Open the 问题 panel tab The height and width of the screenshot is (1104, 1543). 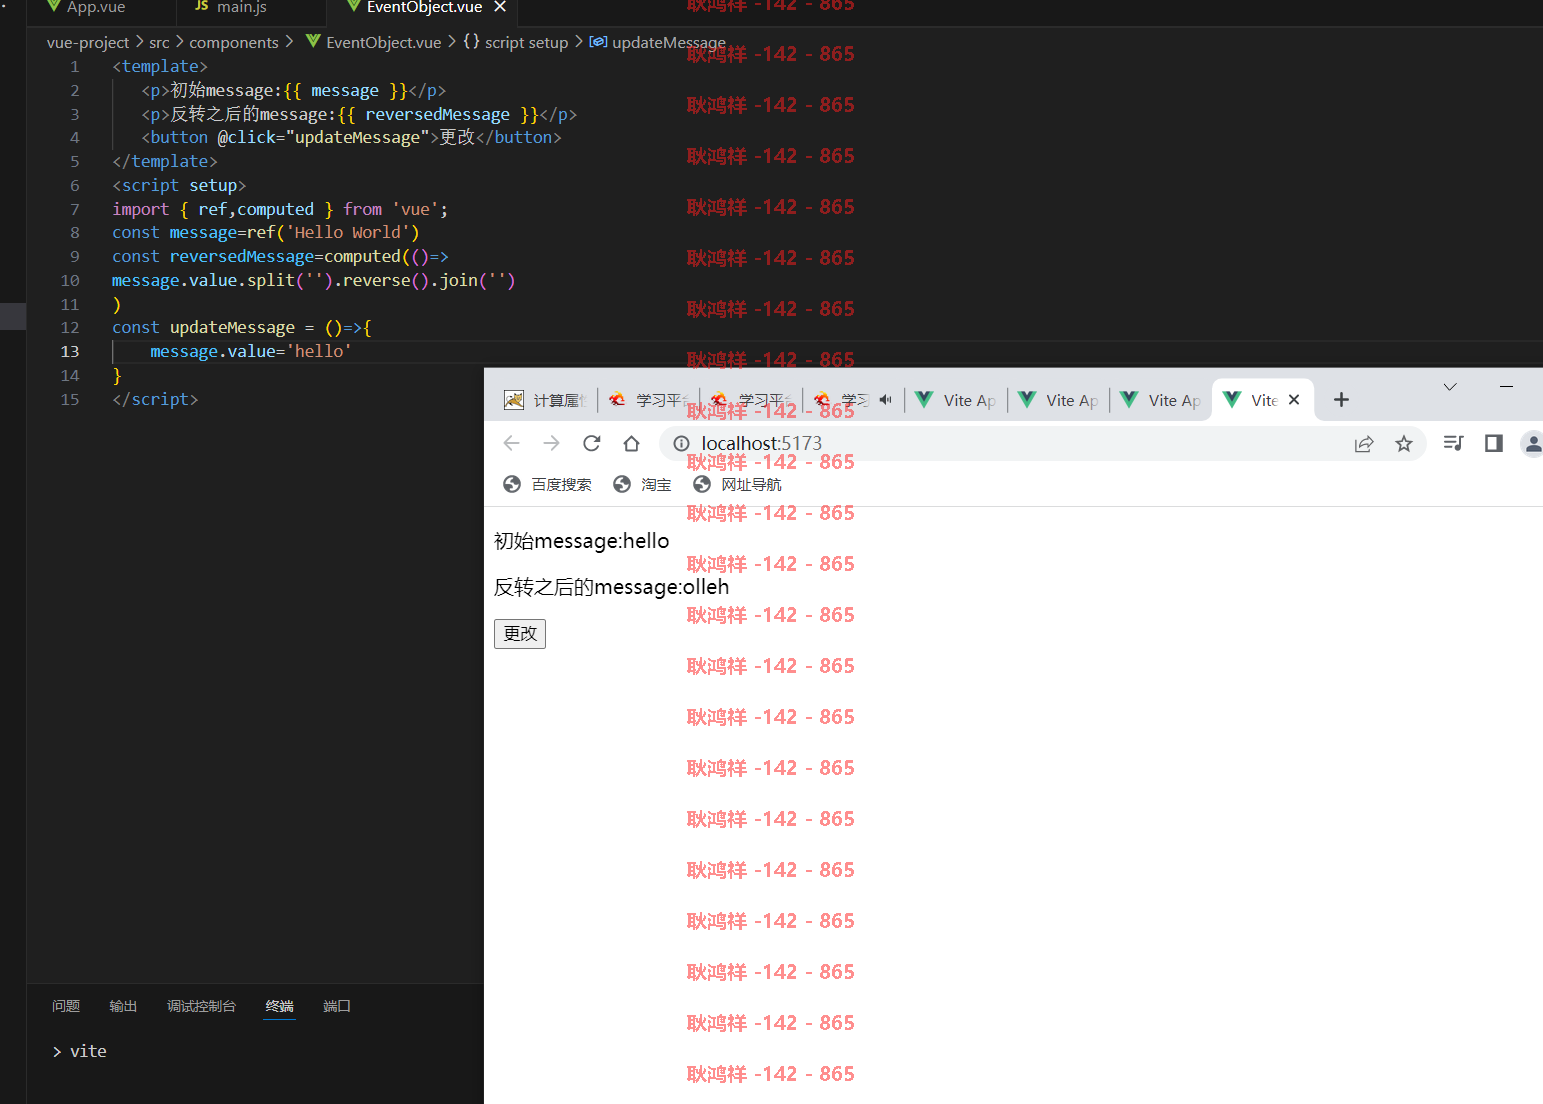pos(66,1006)
